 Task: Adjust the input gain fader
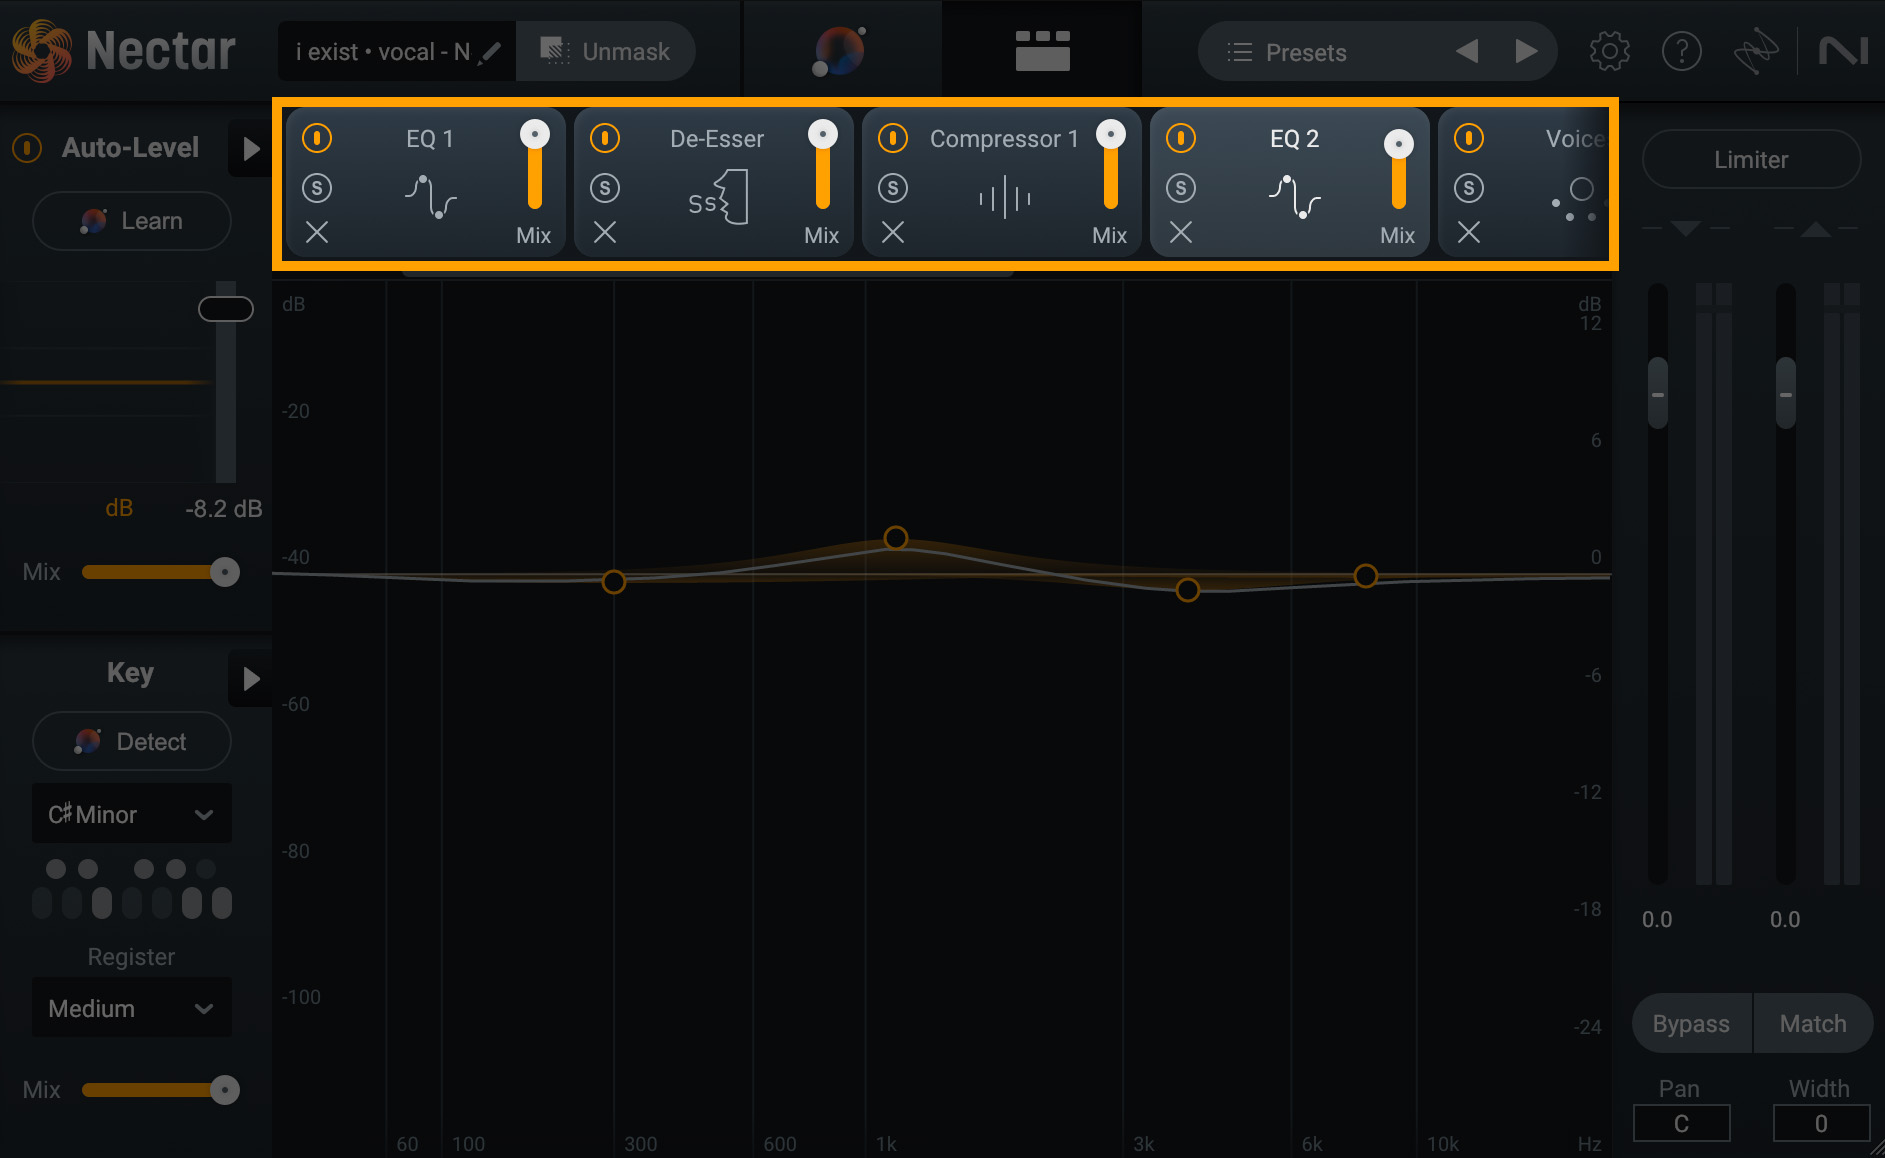(x=1658, y=393)
